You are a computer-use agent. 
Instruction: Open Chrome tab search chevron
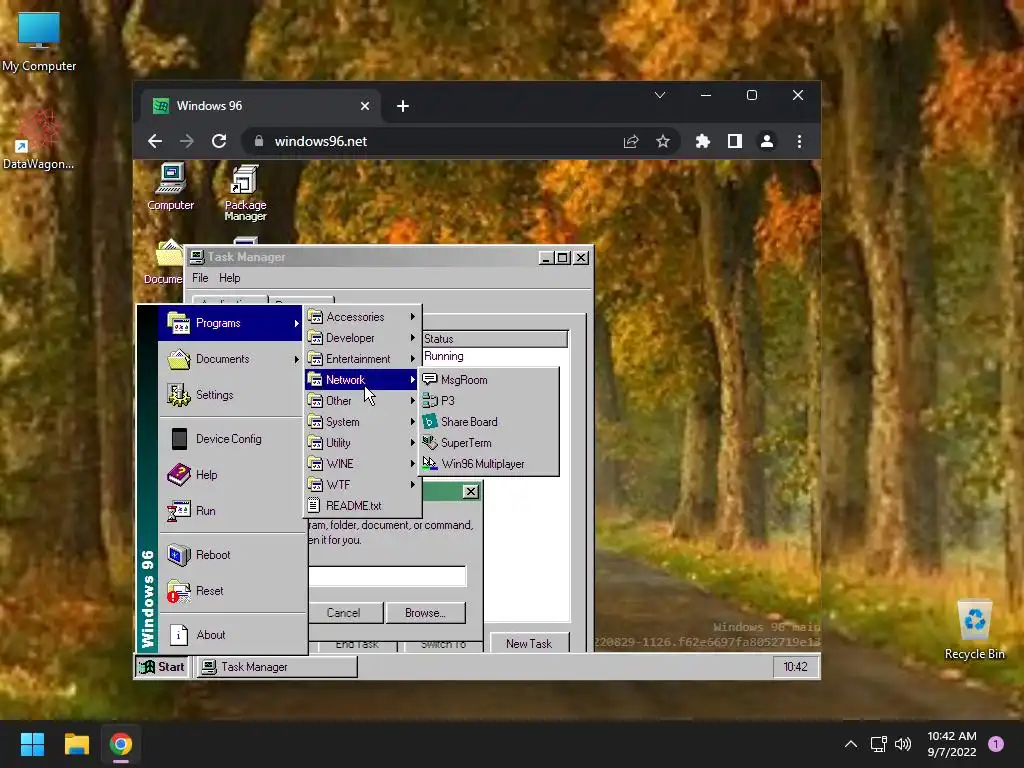point(660,95)
